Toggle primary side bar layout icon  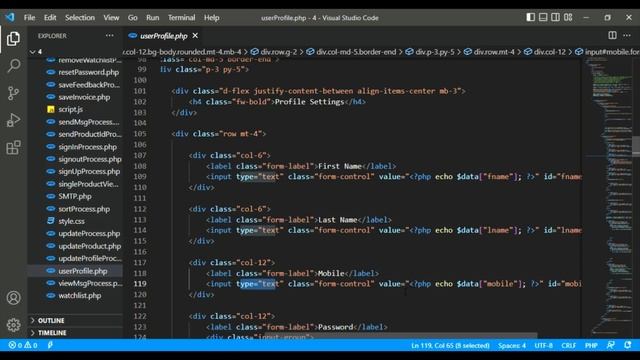[x=530, y=18]
